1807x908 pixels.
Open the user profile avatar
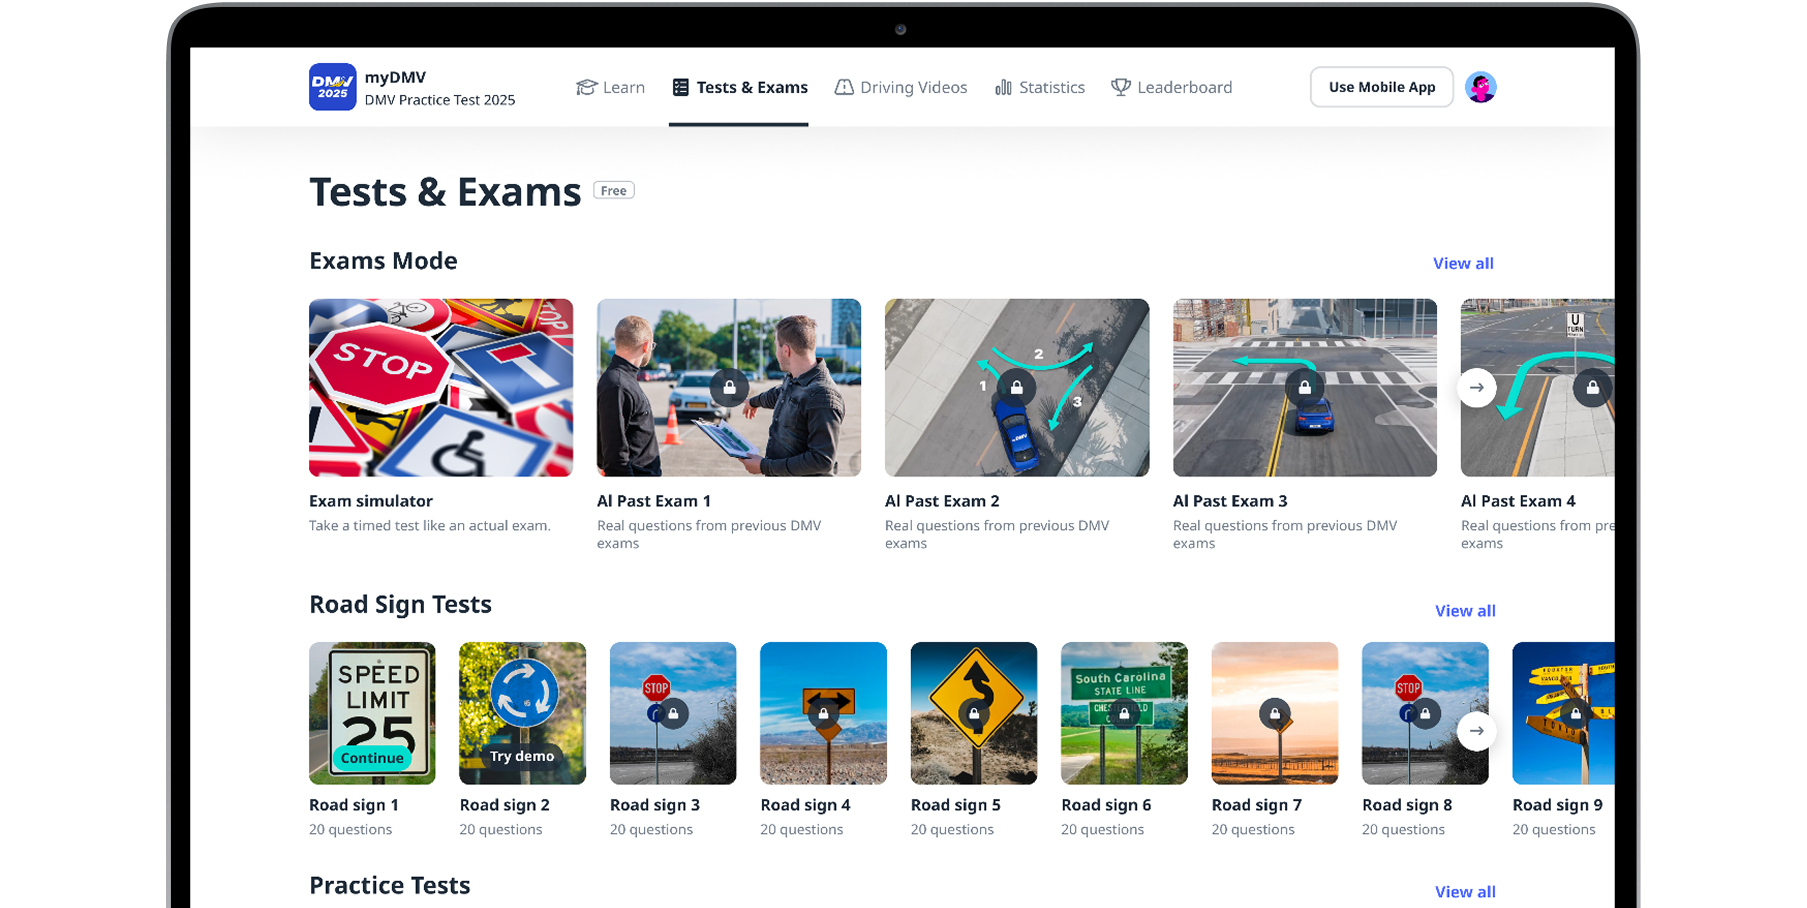tap(1480, 87)
